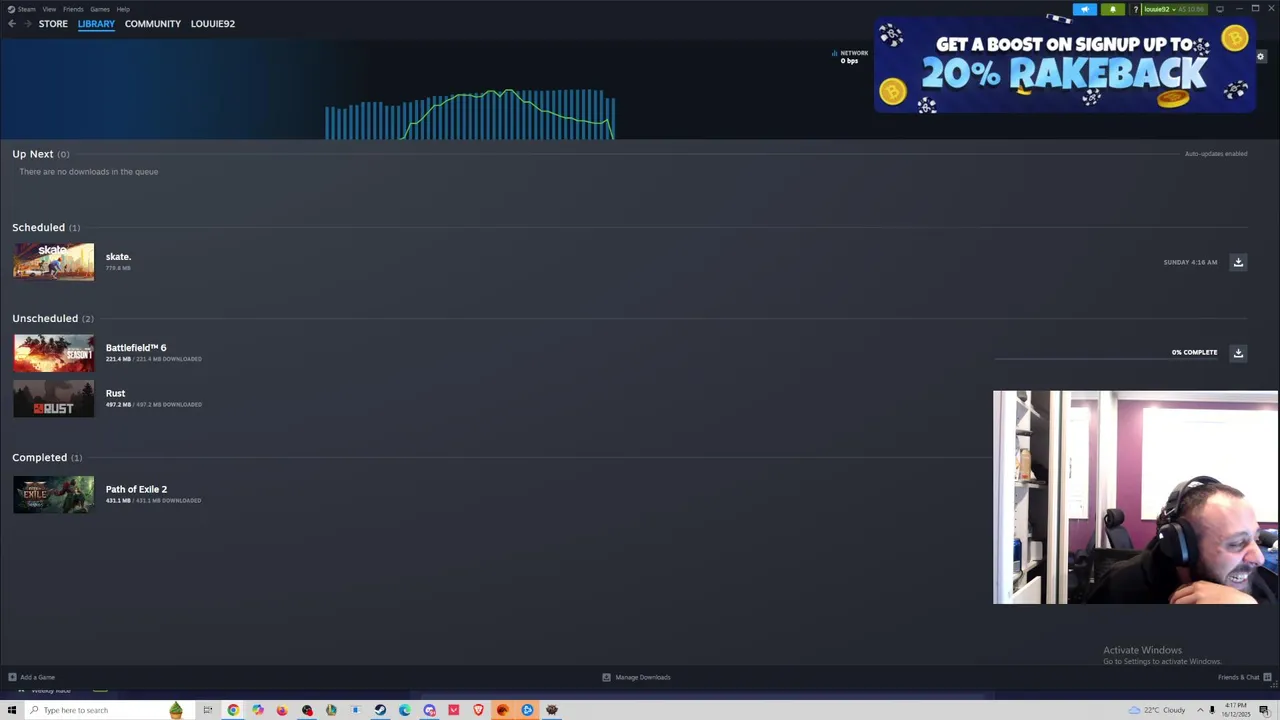Image resolution: width=1280 pixels, height=720 pixels.
Task: Click the Unscheduled section header
Action: tap(53, 318)
